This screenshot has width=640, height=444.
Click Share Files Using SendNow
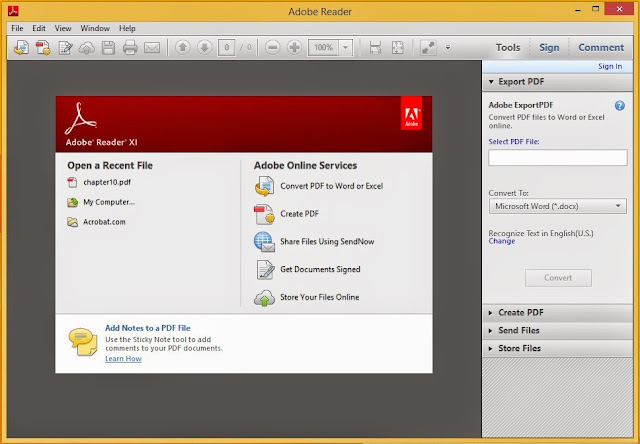point(327,242)
